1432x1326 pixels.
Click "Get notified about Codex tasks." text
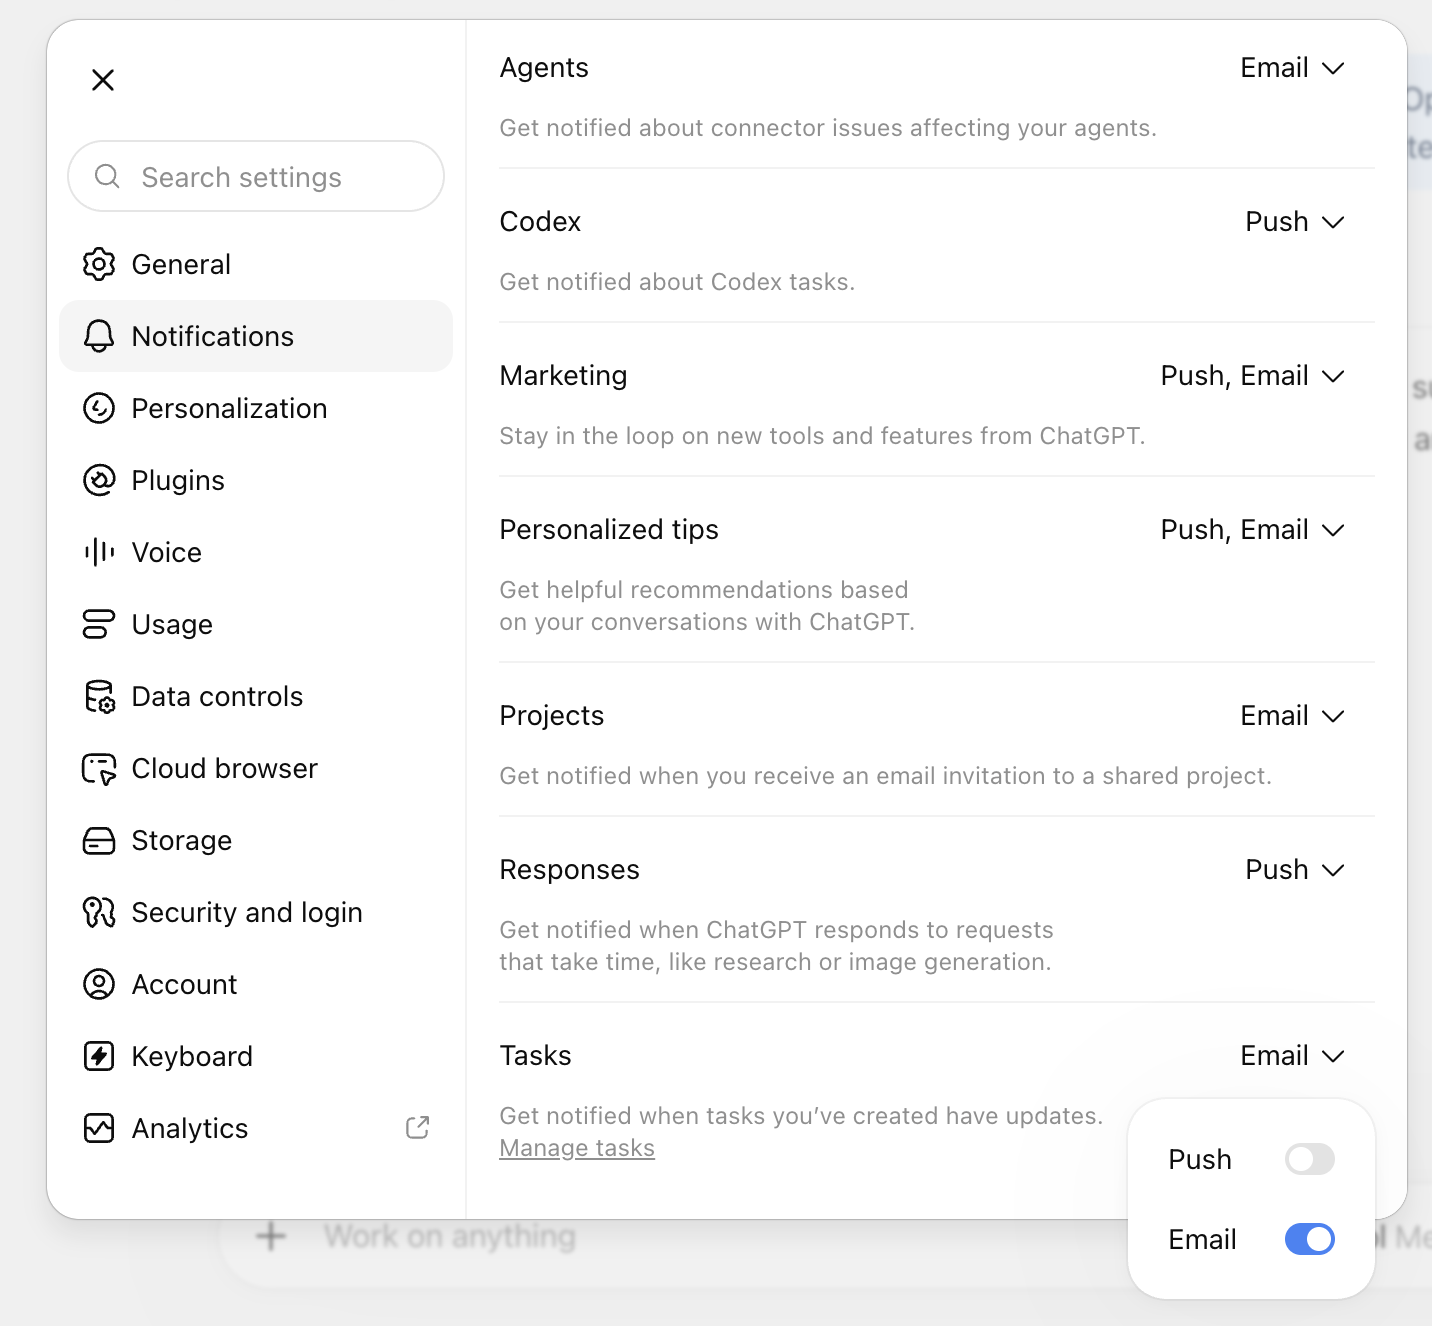(x=677, y=282)
